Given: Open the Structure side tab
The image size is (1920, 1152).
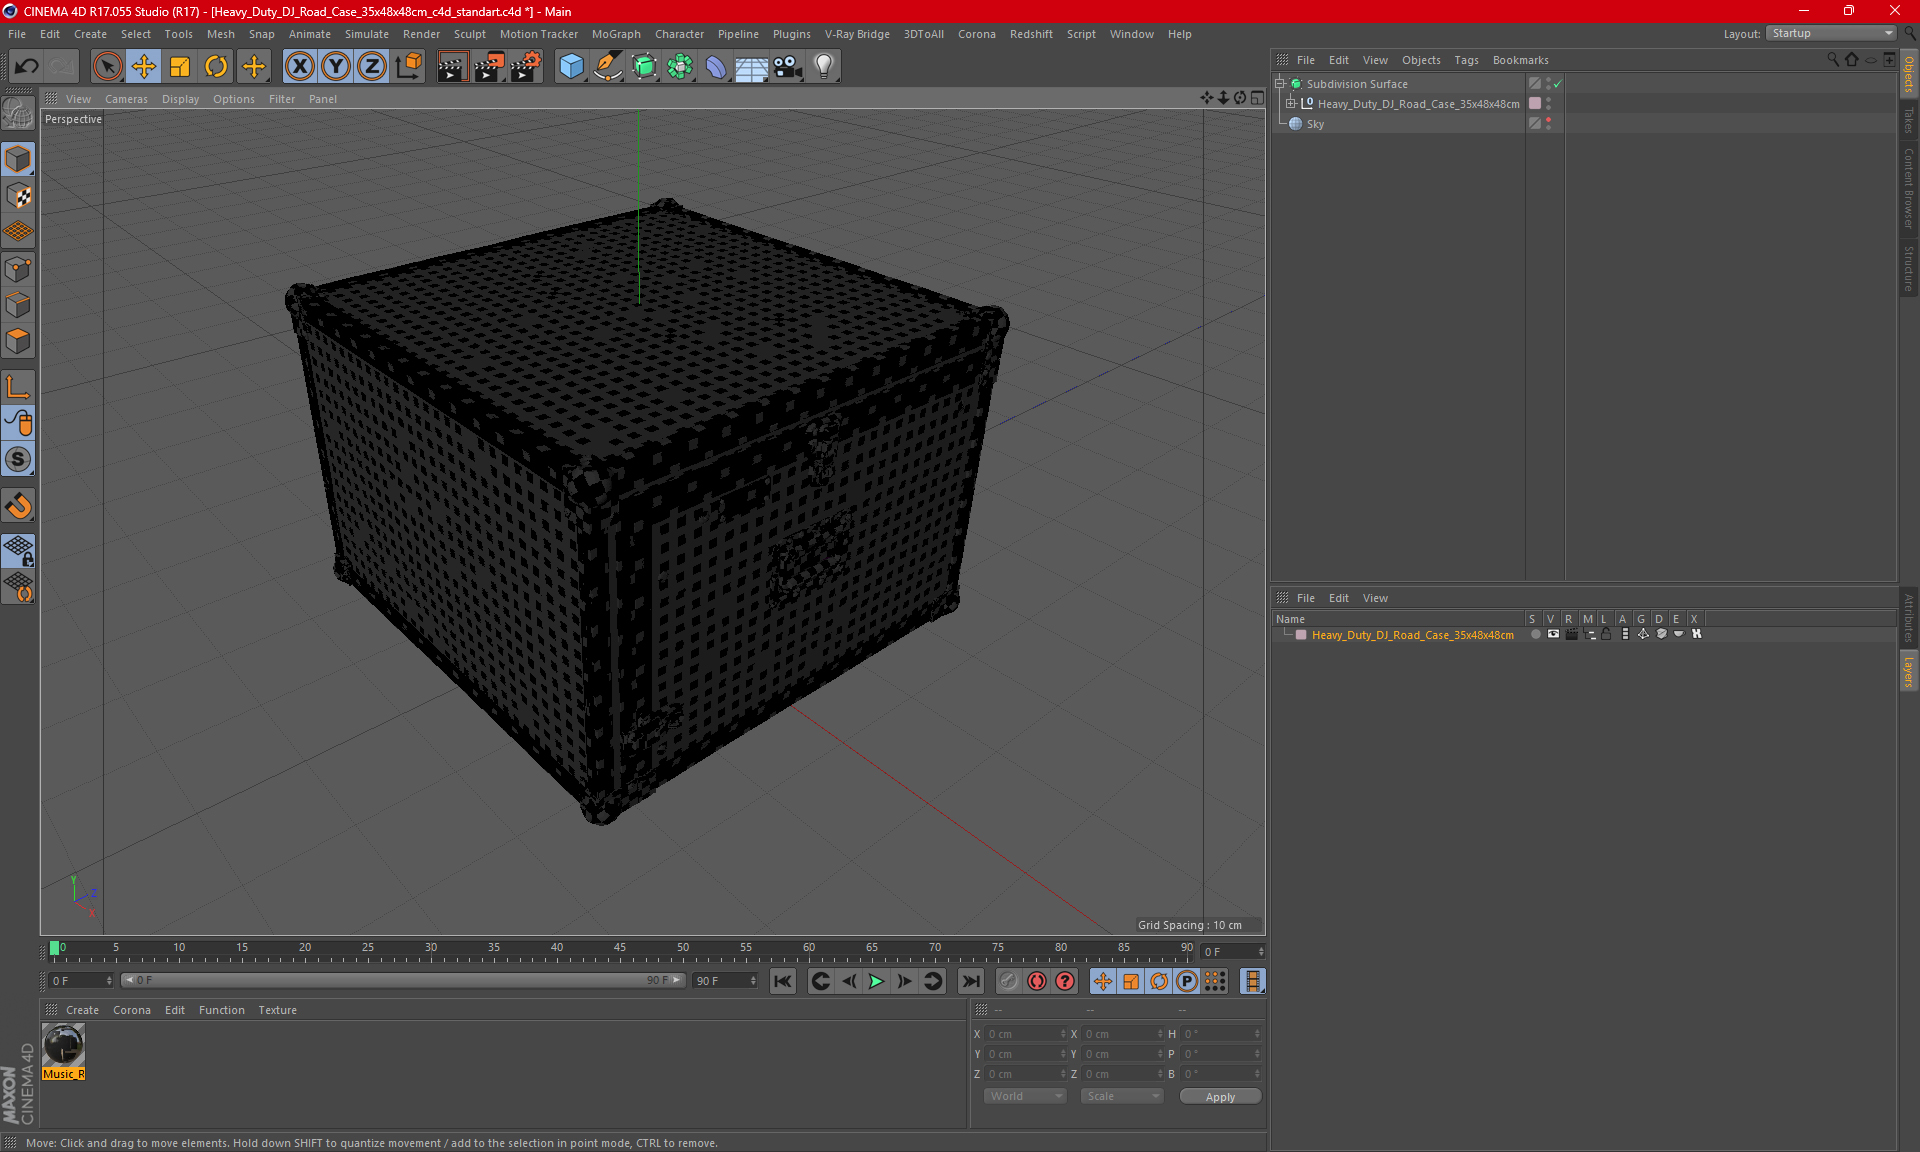Looking at the screenshot, I should coord(1908,268).
